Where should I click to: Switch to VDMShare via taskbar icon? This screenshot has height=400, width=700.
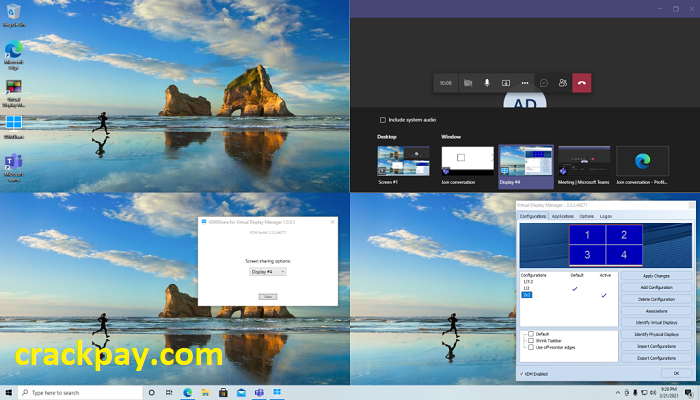(x=277, y=392)
